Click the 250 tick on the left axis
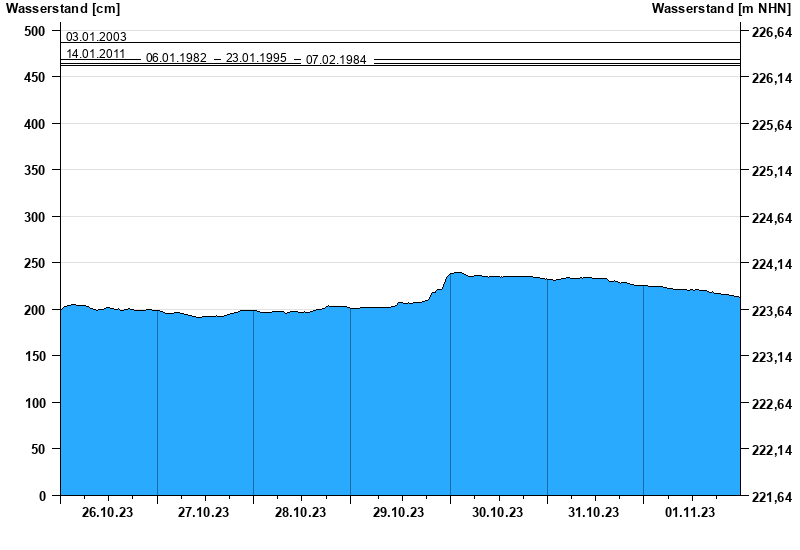Image resolution: width=800 pixels, height=550 pixels. tap(34, 263)
